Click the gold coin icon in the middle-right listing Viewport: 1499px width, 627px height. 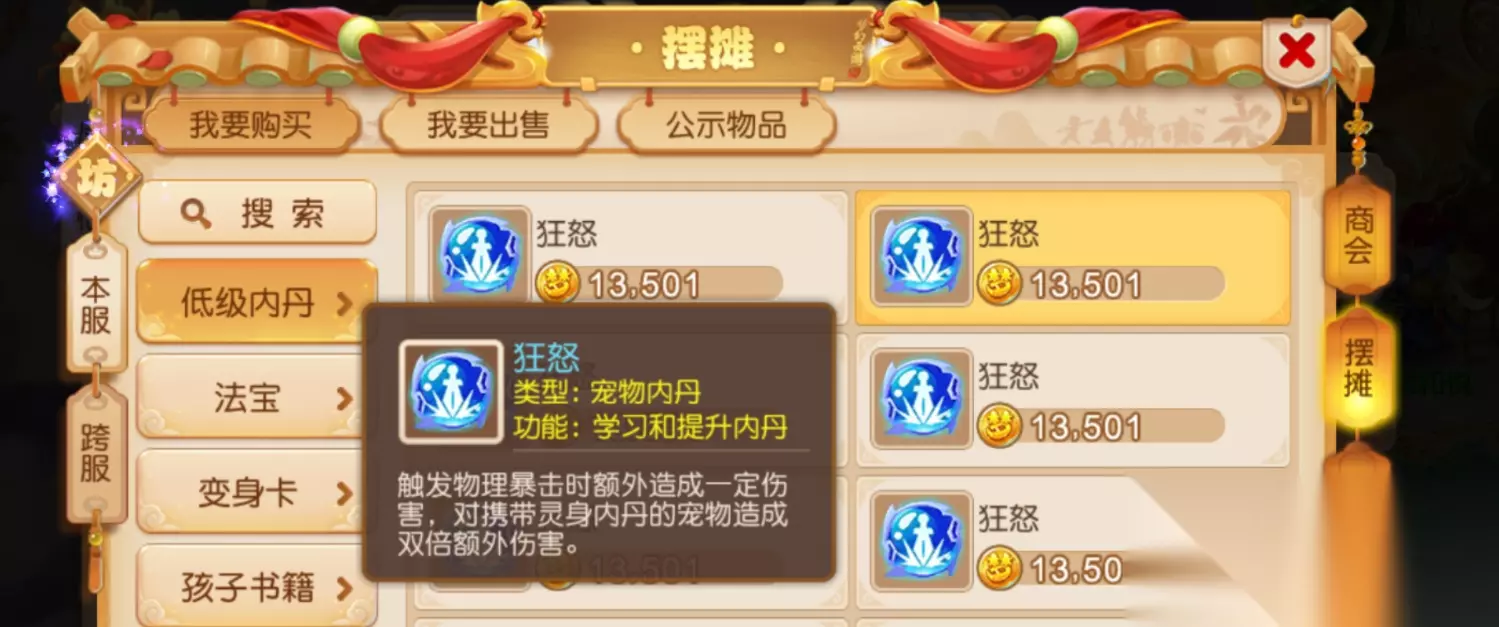point(999,427)
